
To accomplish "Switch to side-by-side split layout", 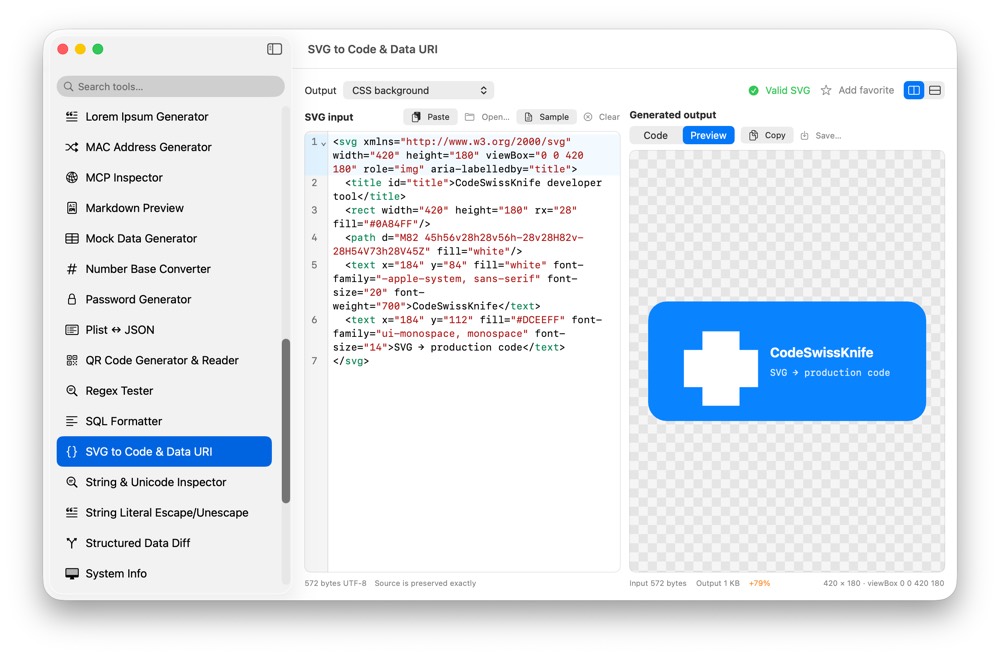I will tap(914, 91).
